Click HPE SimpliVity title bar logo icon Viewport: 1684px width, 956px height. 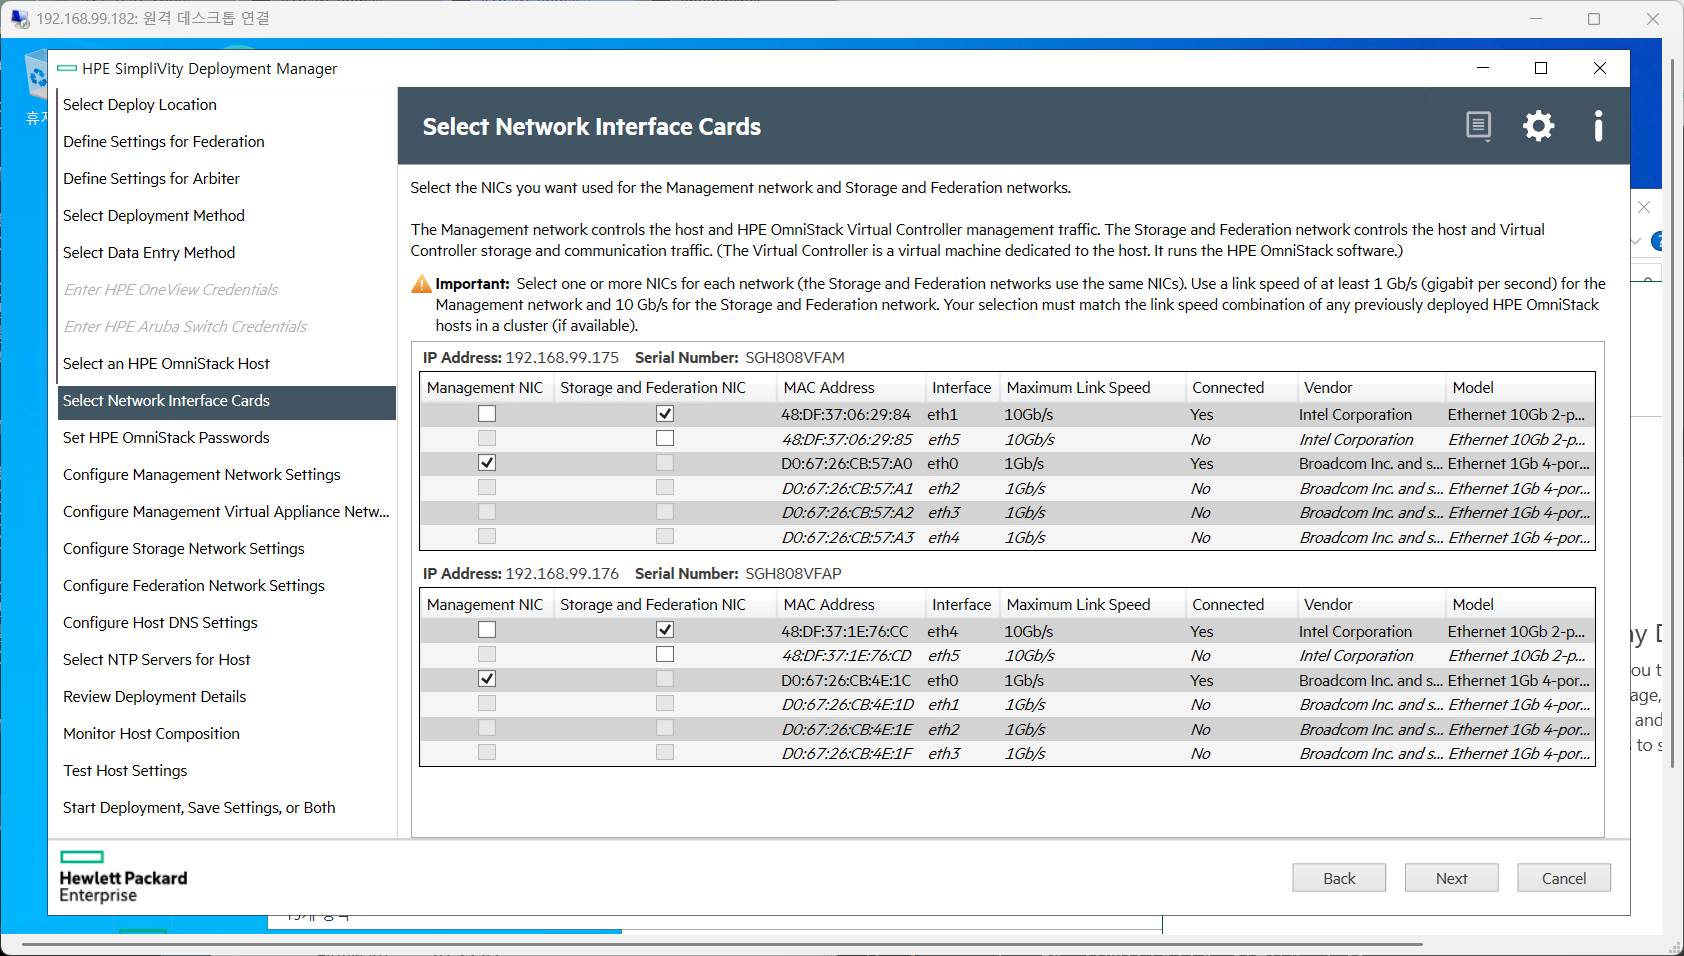(x=67, y=68)
